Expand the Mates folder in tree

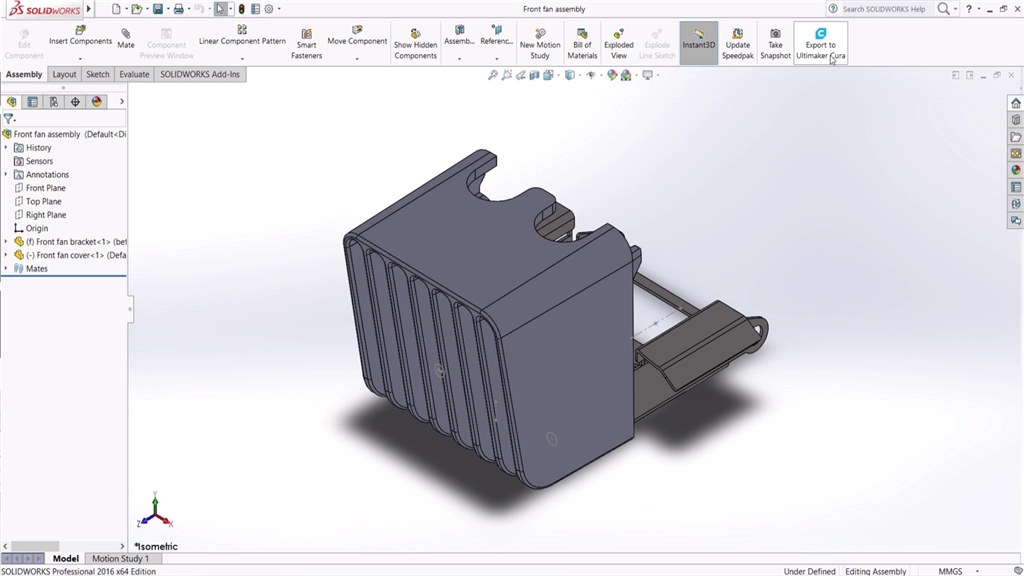(6, 269)
